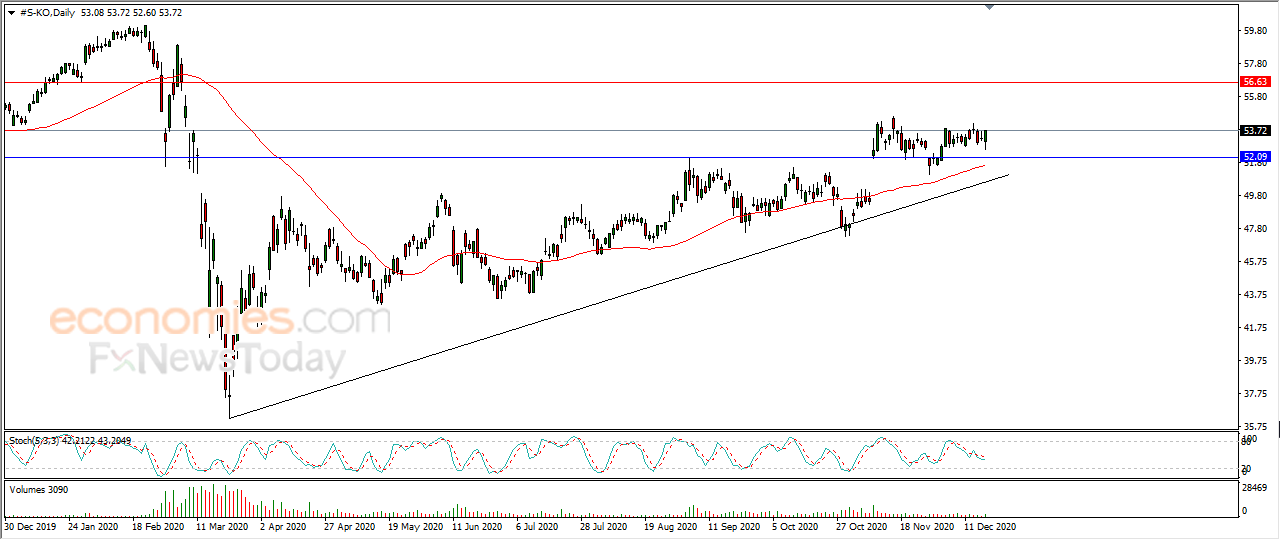Click the 37.75 label on price scale
Screen dimensions: 1280x540
[x=1254, y=394]
